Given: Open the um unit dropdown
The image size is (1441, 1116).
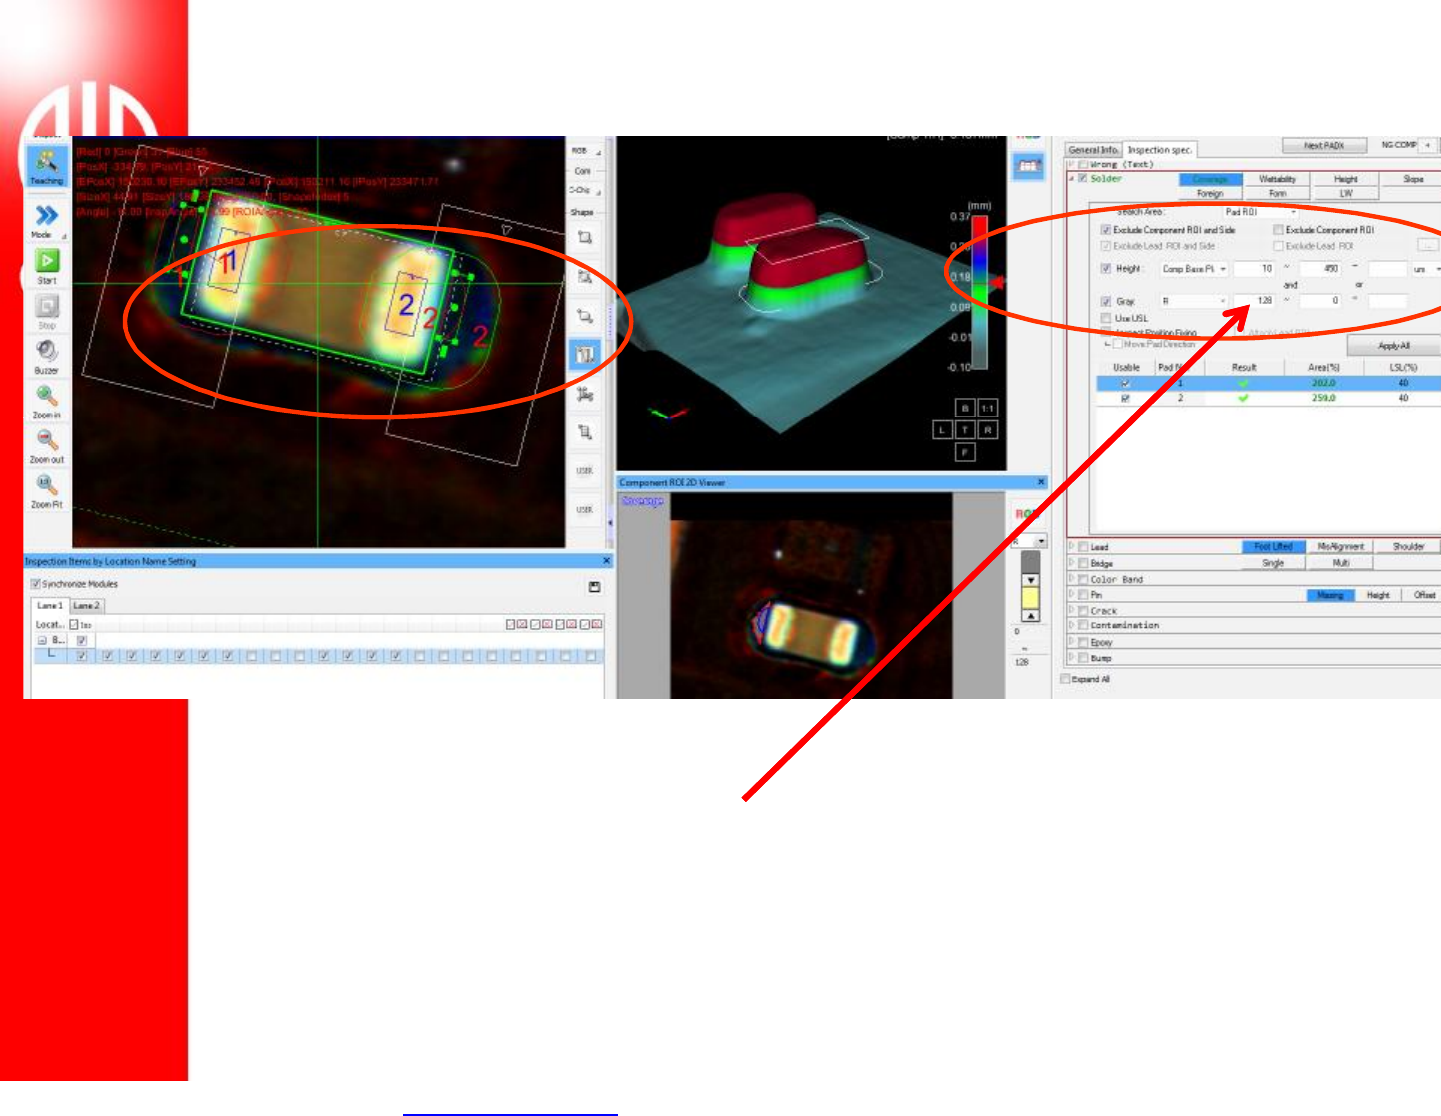Looking at the screenshot, I should click(1425, 269).
